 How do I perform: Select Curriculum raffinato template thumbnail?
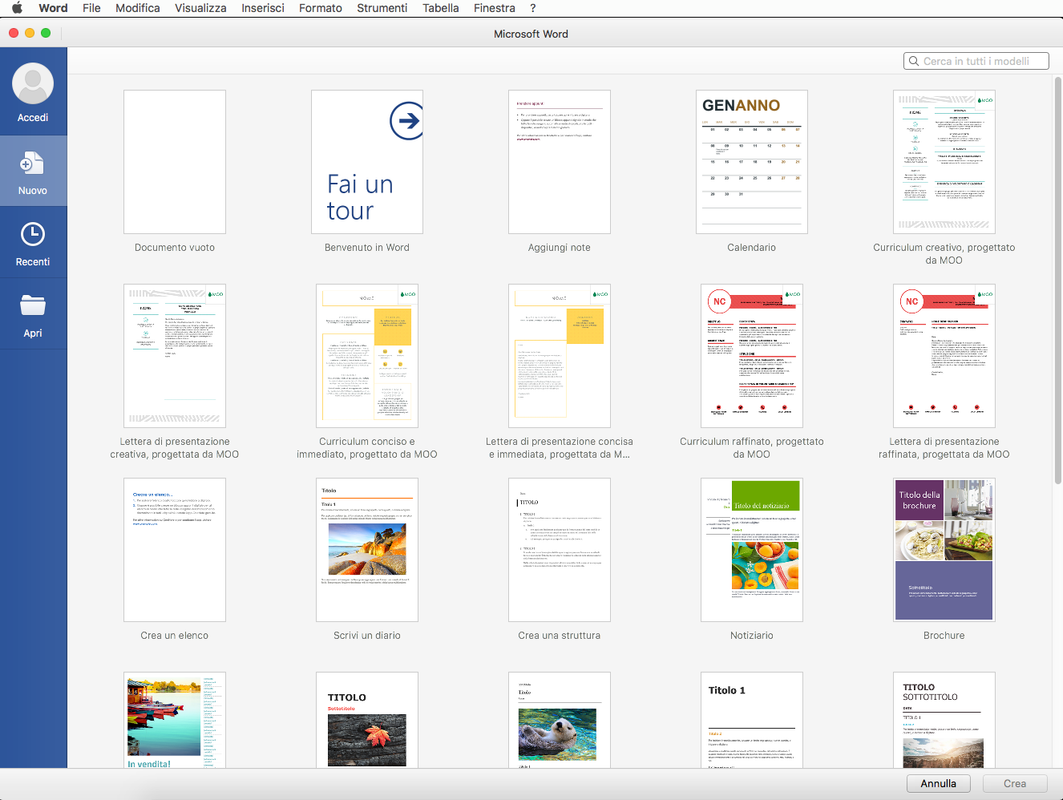coord(752,356)
